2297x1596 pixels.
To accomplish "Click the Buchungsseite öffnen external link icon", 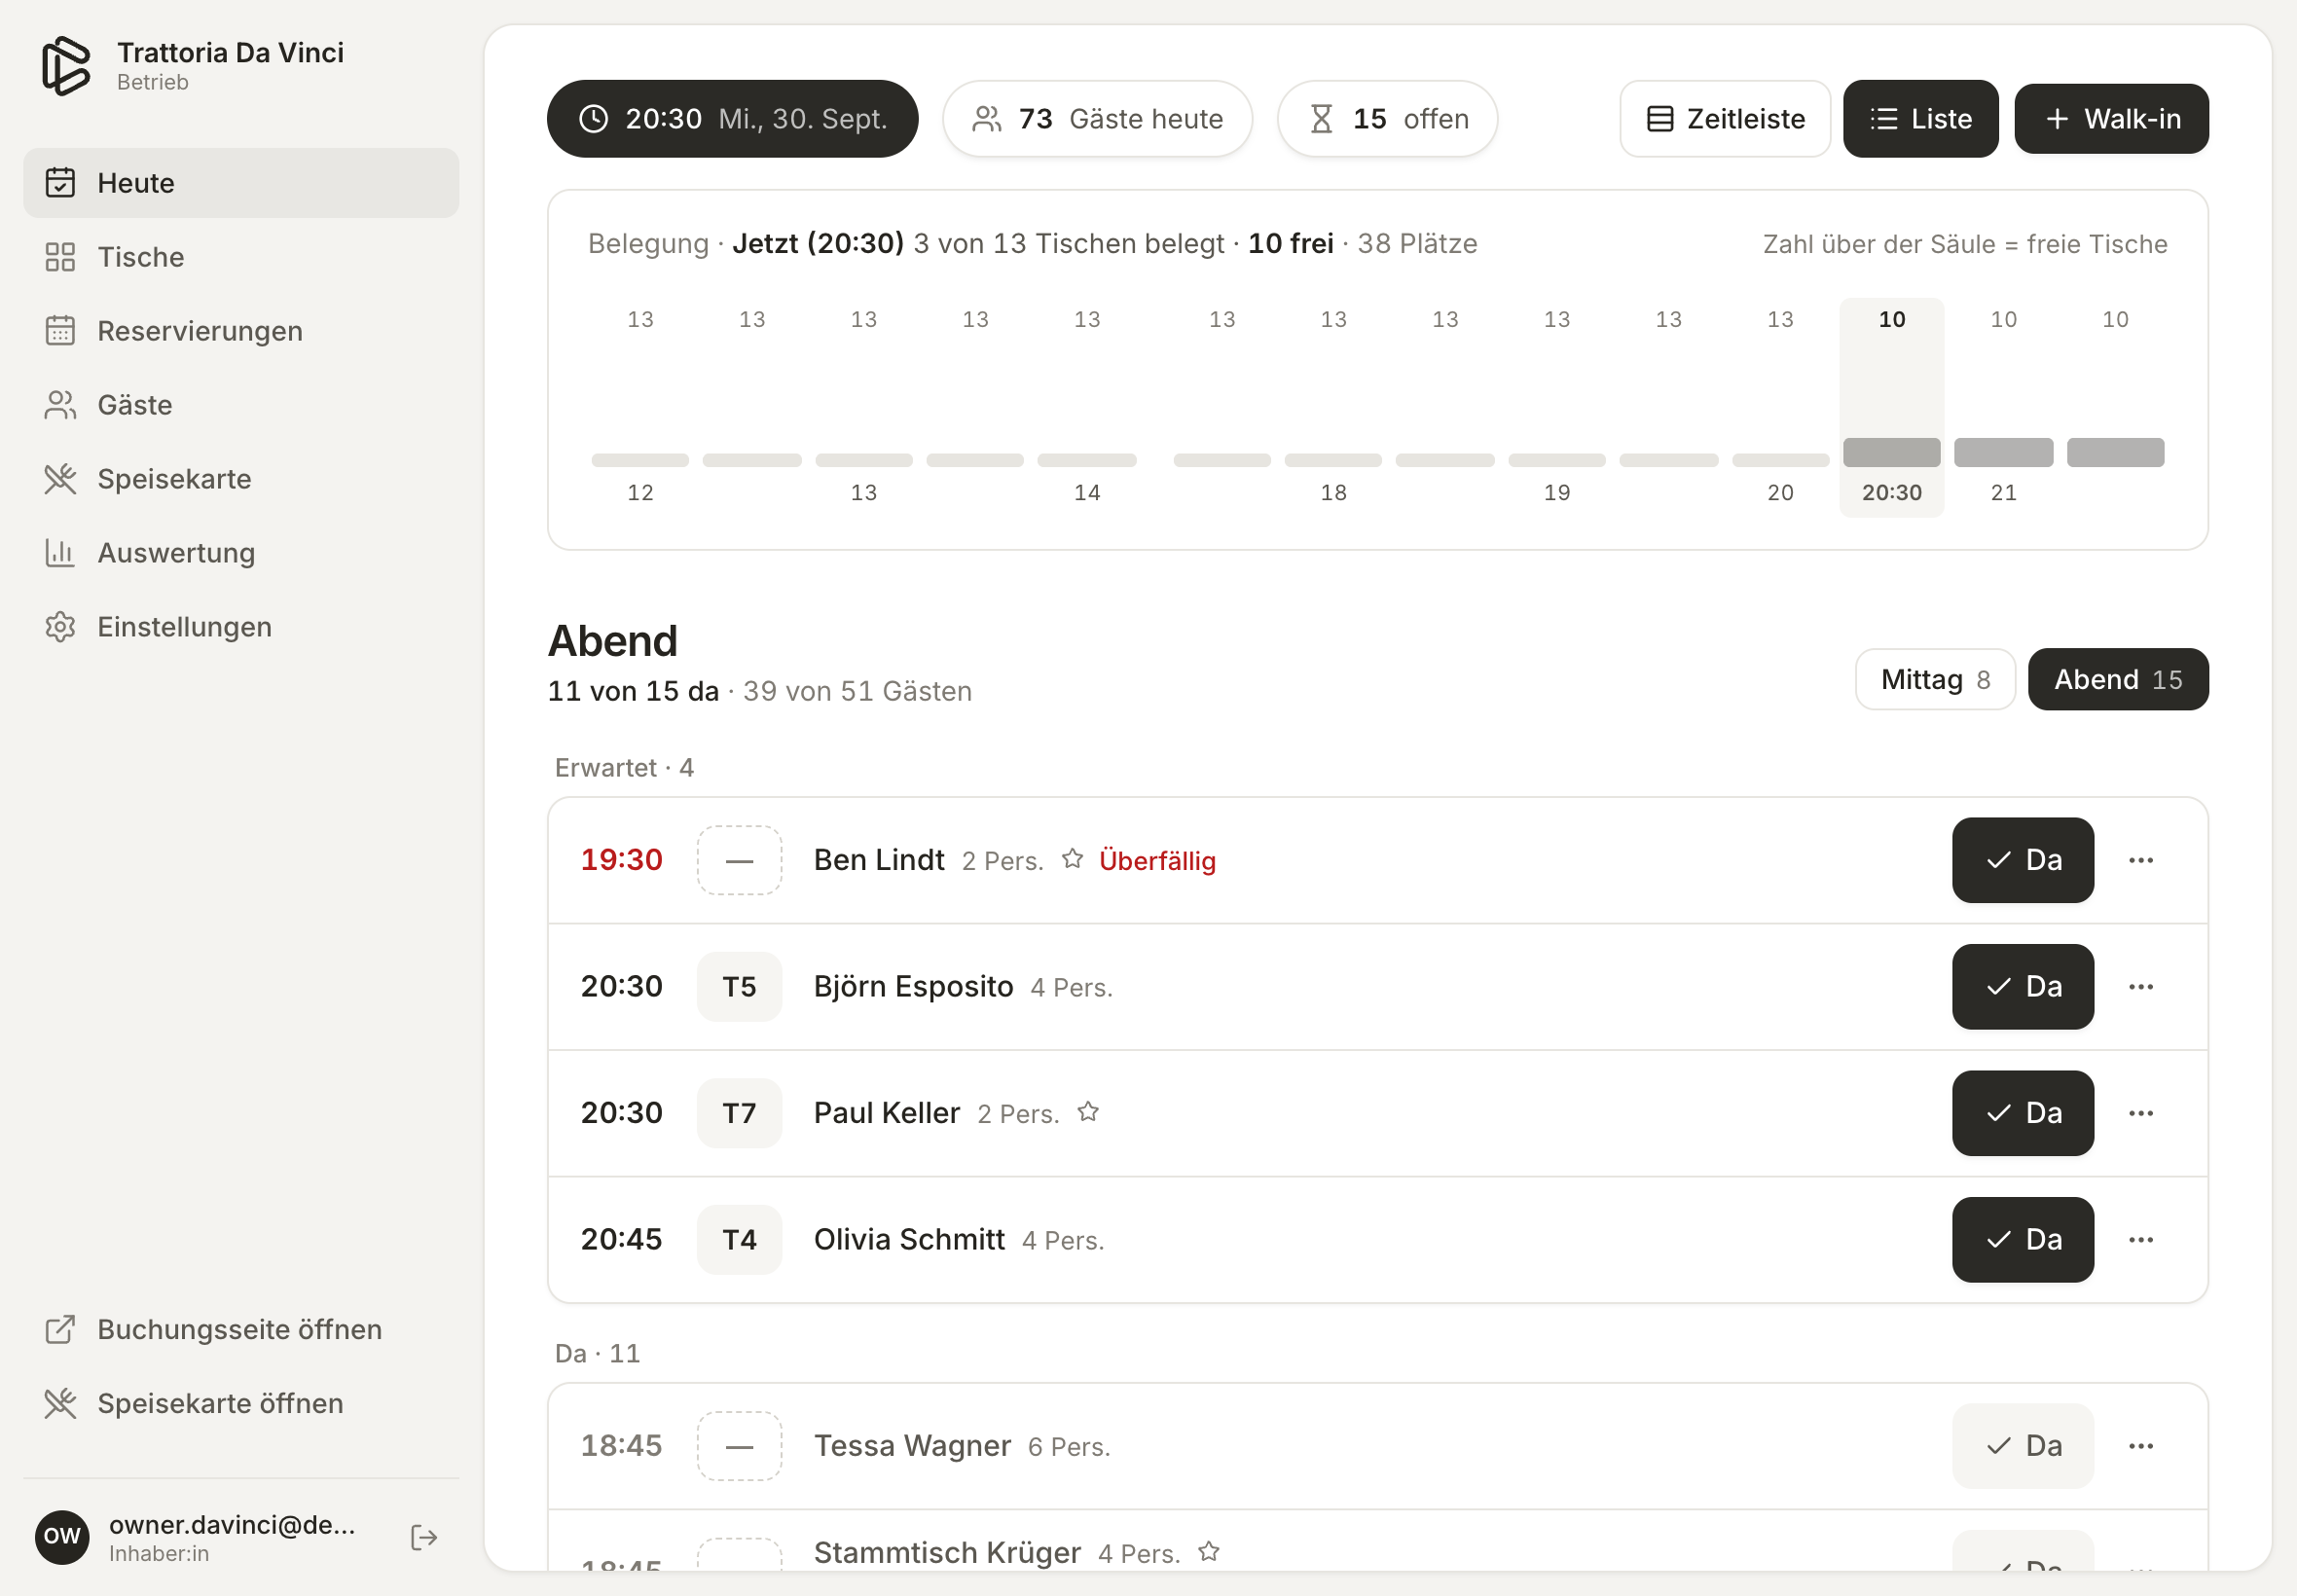I will 60,1329.
